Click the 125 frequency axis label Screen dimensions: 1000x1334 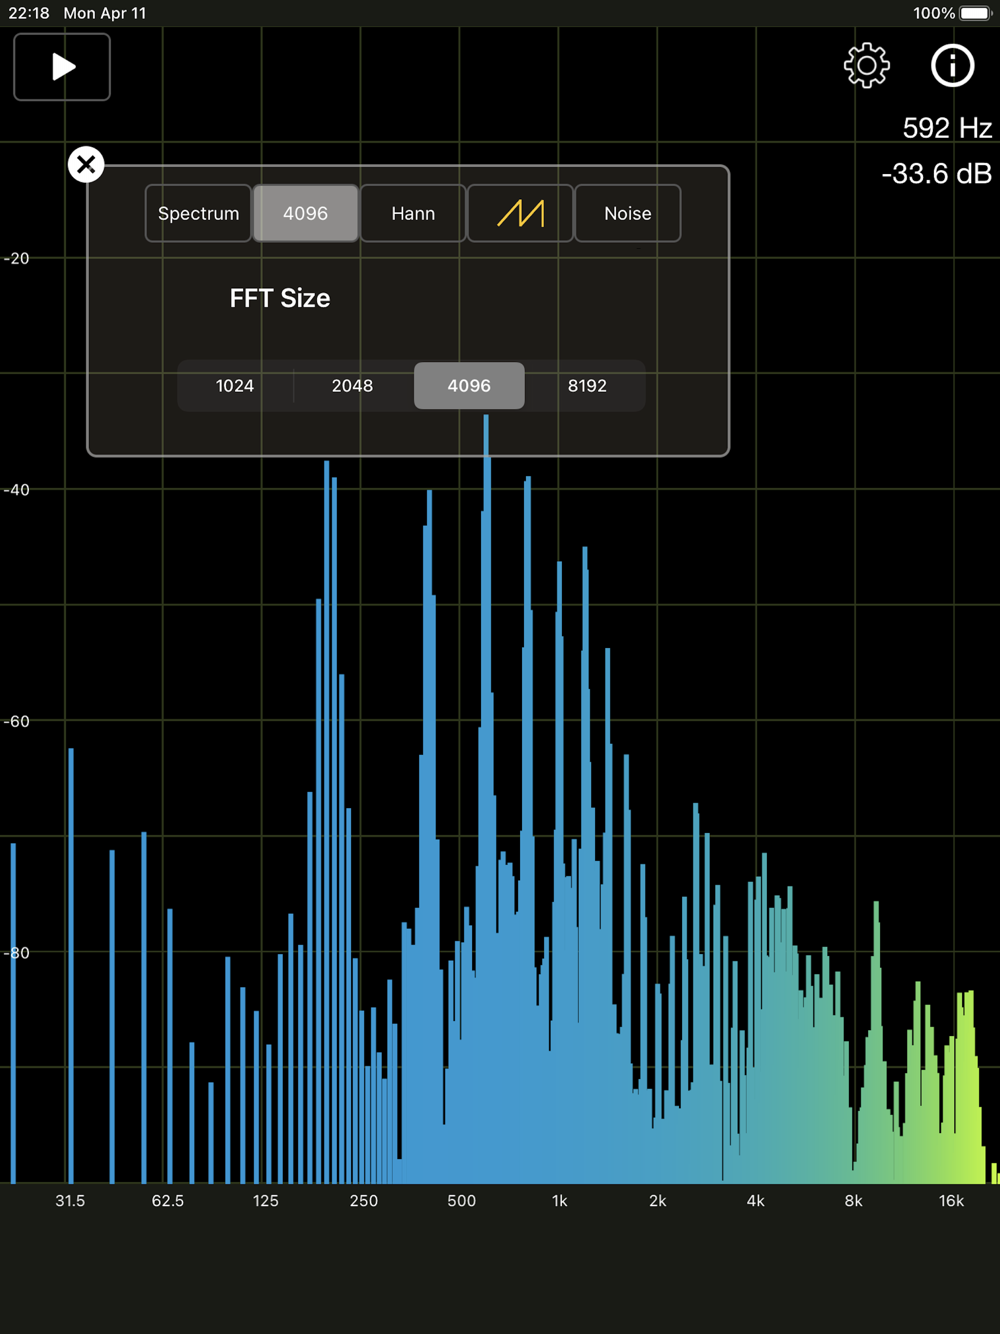click(x=266, y=1201)
